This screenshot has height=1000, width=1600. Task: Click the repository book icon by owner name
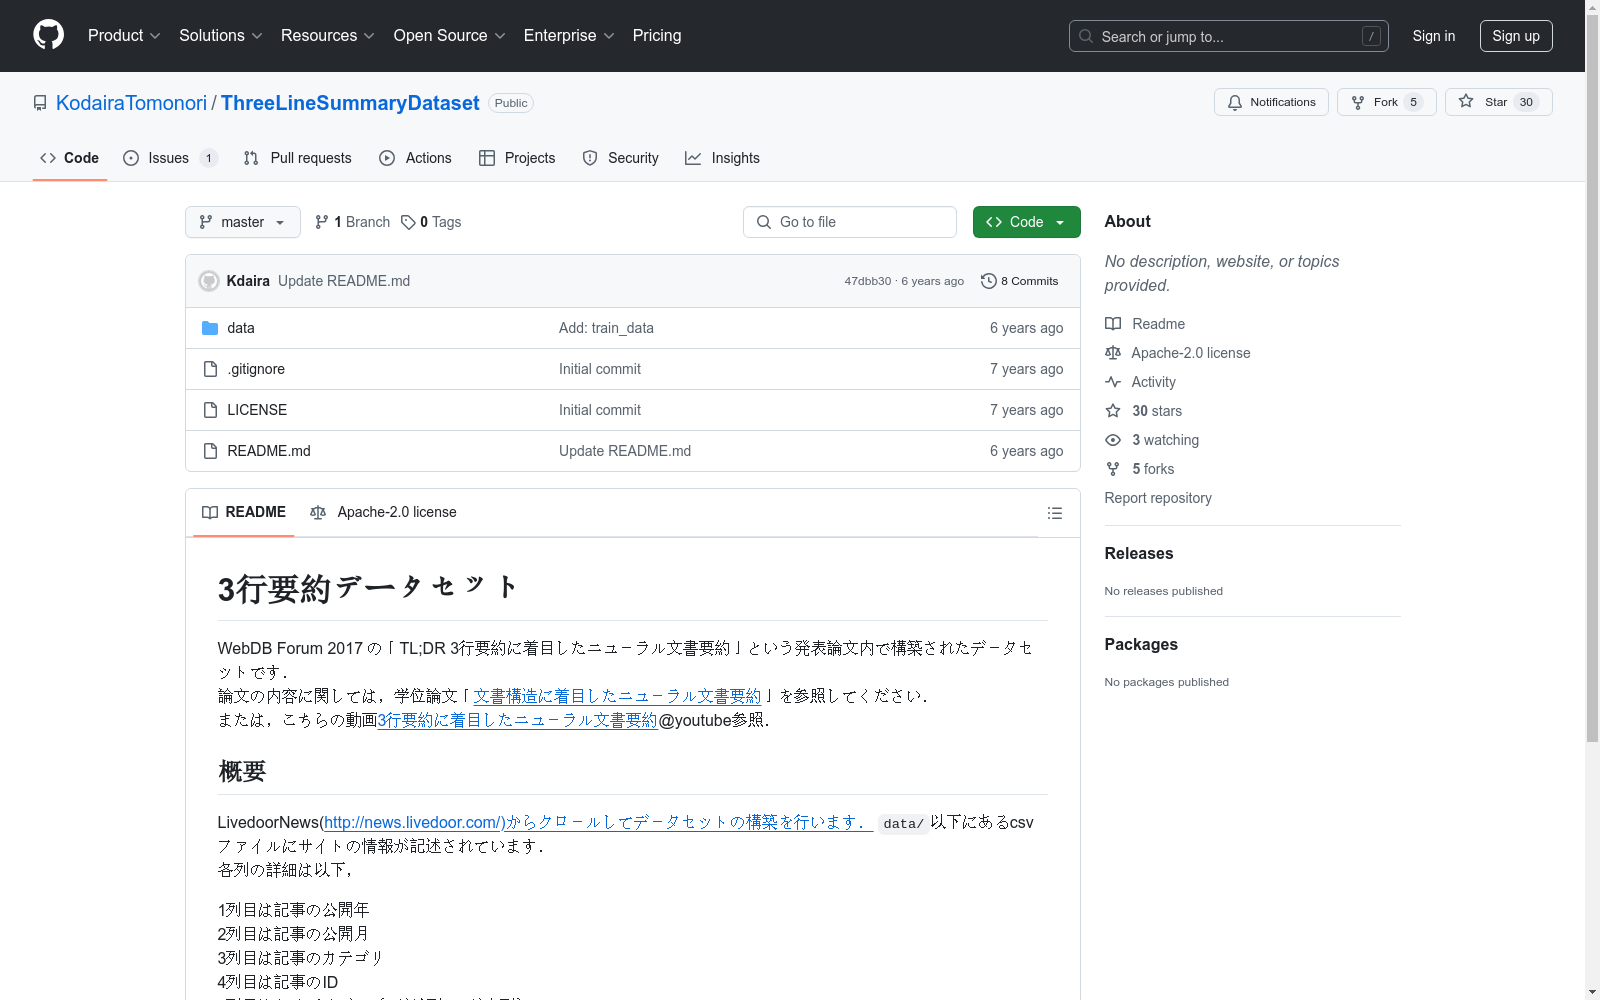[x=40, y=103]
